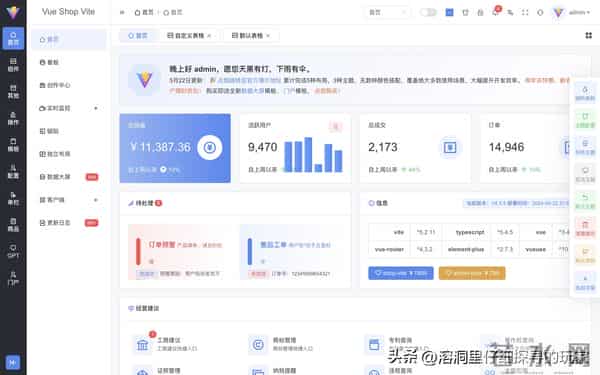600x375 pixels.
Task: Click the orange admin-plus button
Action: [x=472, y=273]
